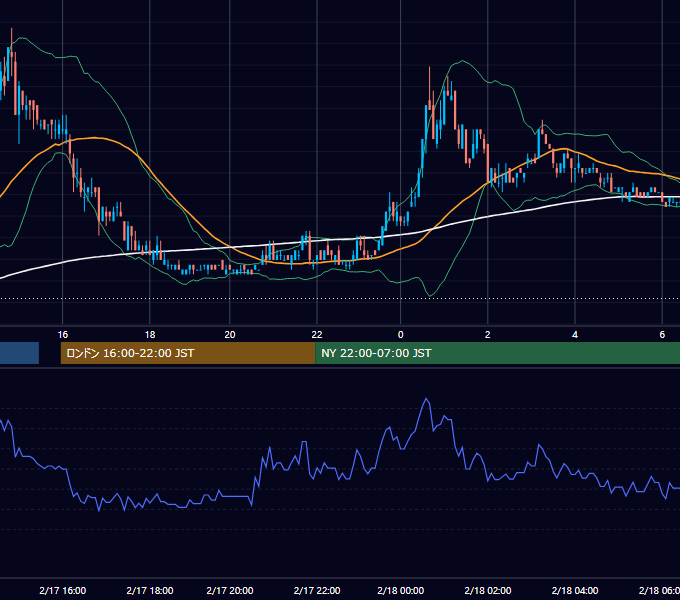Click the 2/18 02:00 label on the indicator axis
This screenshot has width=680, height=600.
pos(488,590)
